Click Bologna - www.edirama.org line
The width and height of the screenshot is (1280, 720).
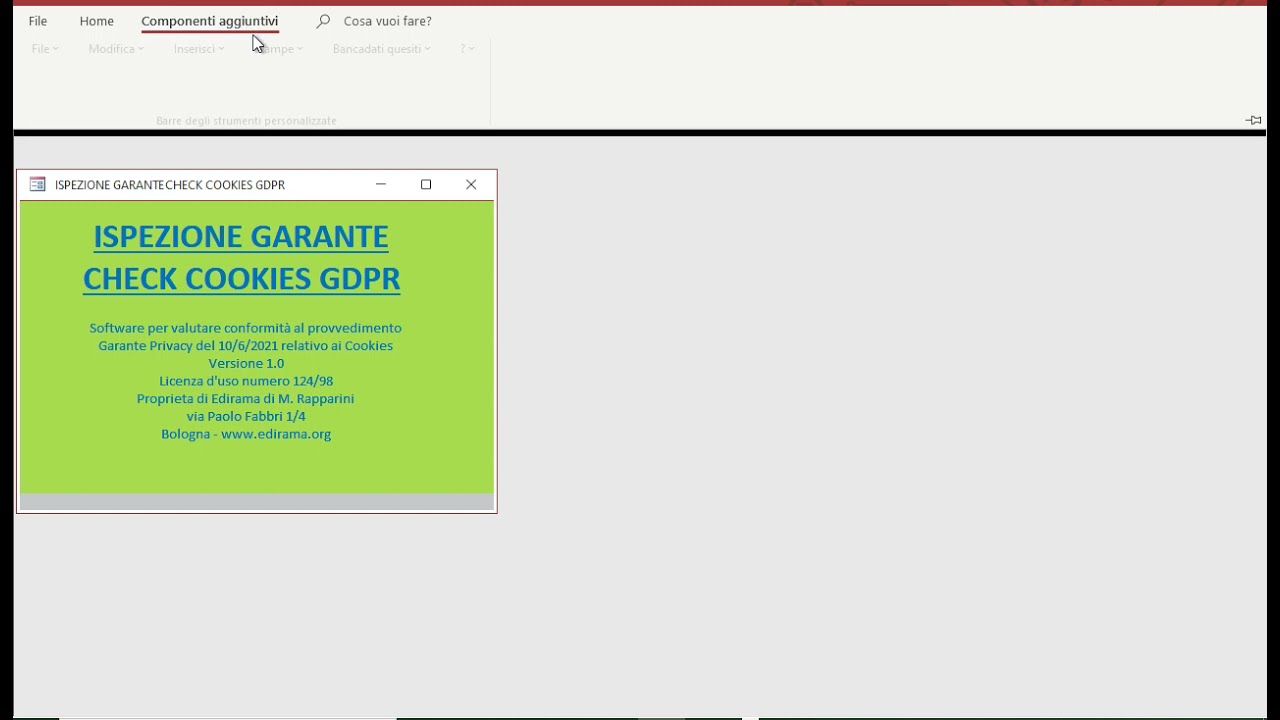246,435
